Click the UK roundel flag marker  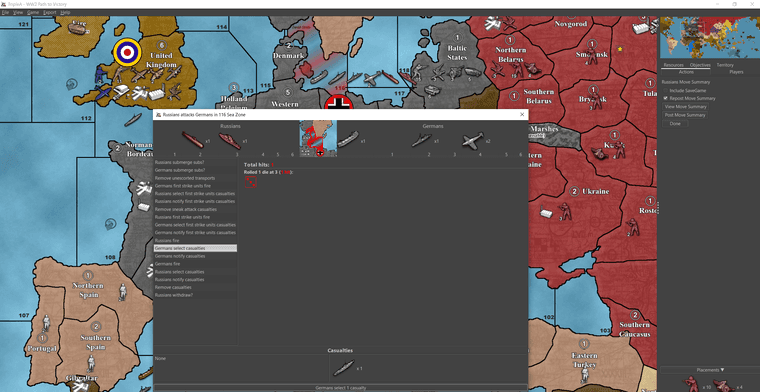tap(127, 52)
